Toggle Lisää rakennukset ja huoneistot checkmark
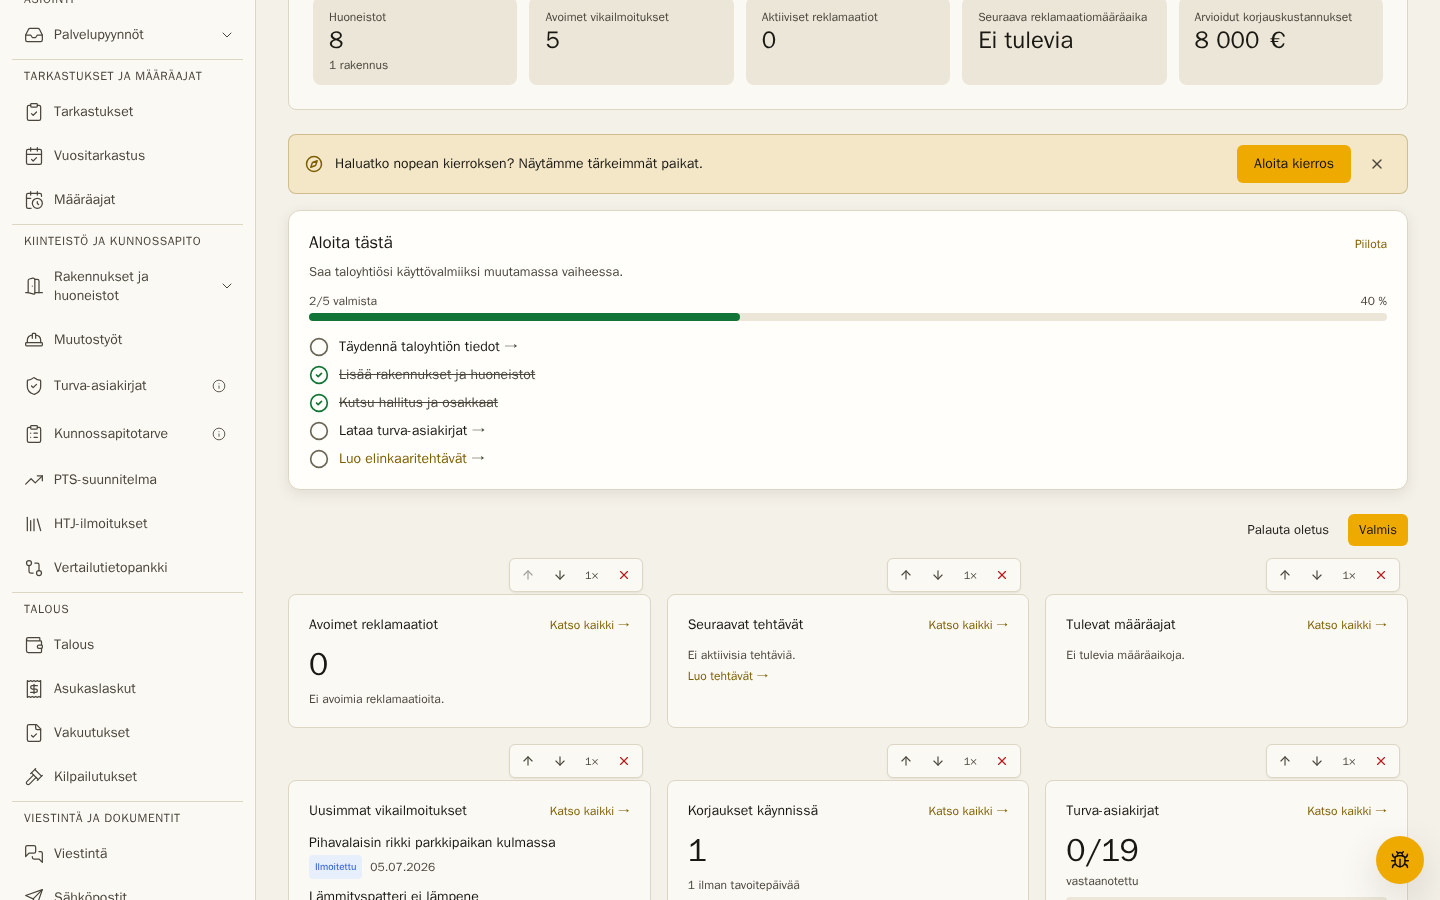Screen dimensions: 1440x900 point(319,375)
